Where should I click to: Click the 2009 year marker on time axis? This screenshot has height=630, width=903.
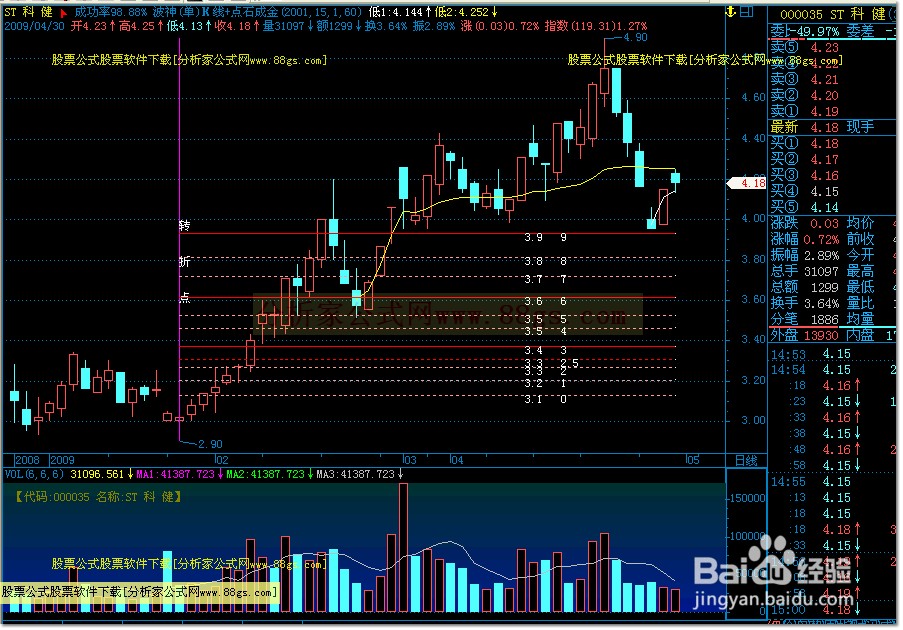click(62, 461)
